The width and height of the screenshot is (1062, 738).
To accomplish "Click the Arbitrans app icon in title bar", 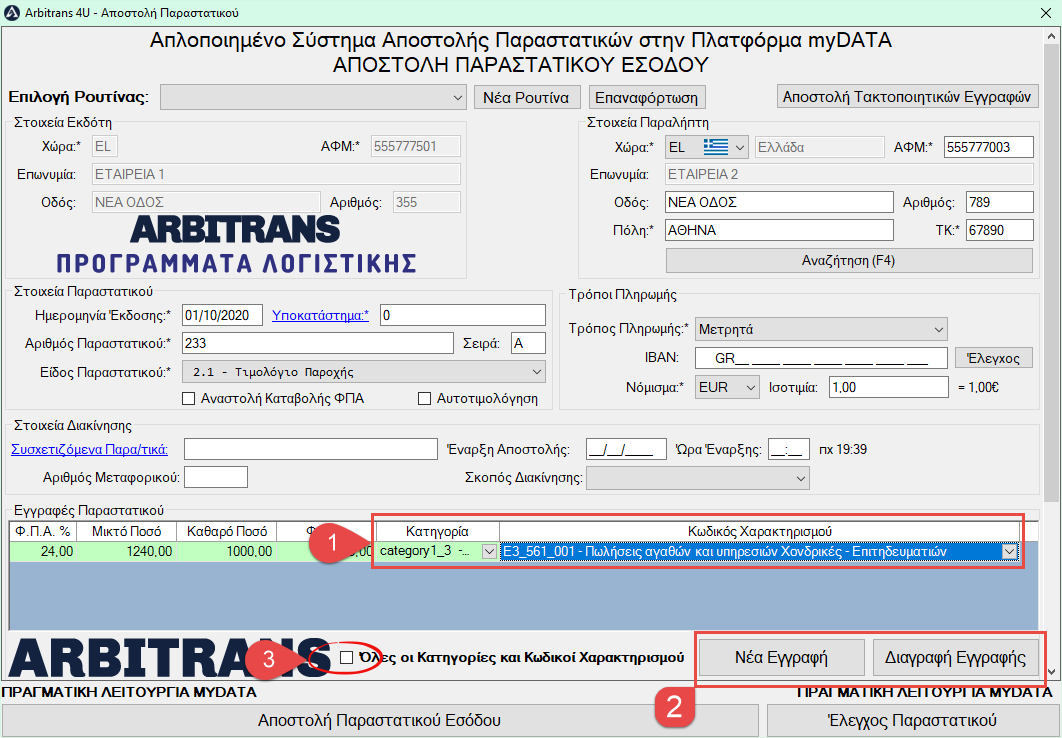I will (12, 13).
